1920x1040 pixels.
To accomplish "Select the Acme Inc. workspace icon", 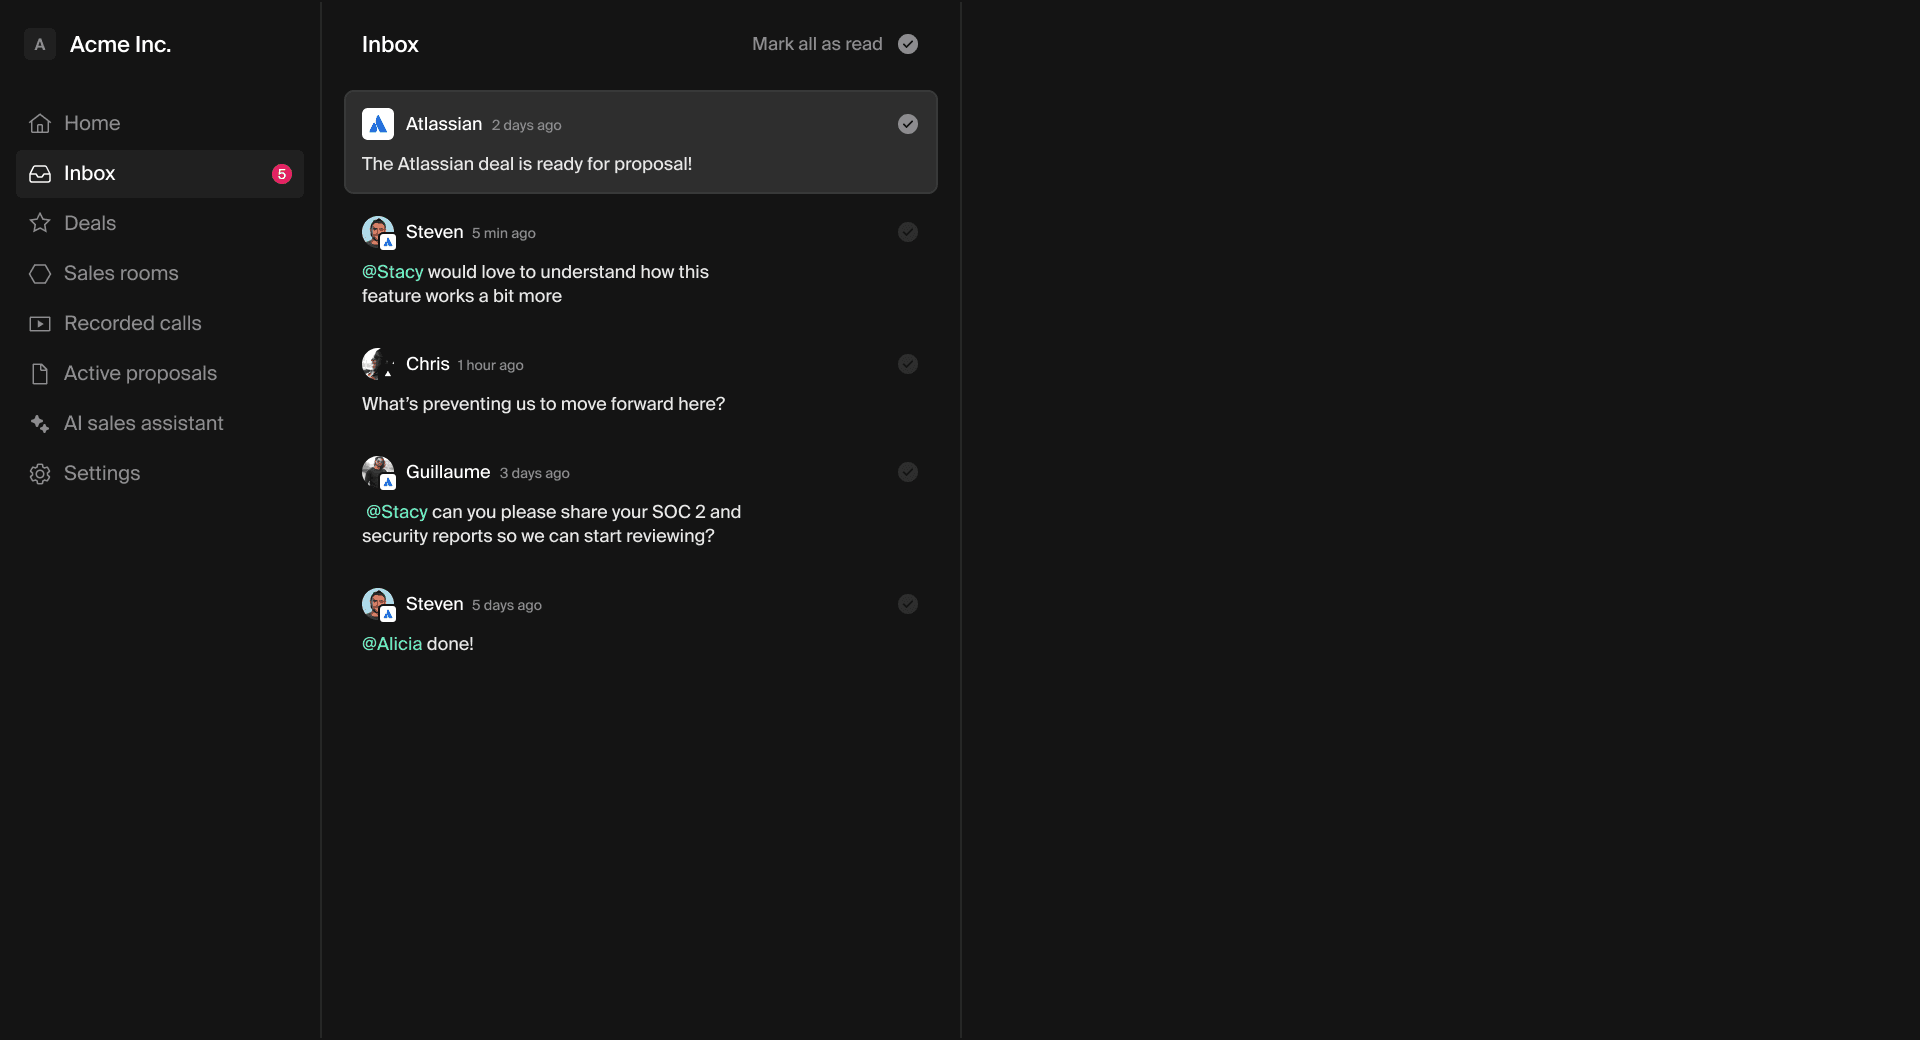I will click(39, 44).
